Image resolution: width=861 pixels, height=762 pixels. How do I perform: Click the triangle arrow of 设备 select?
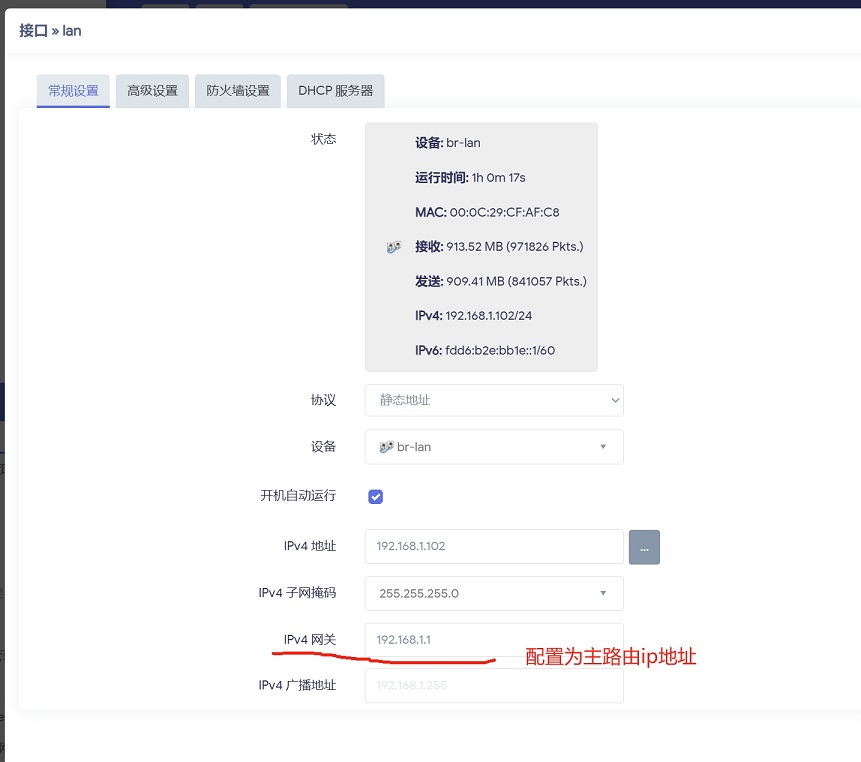[x=603, y=447]
